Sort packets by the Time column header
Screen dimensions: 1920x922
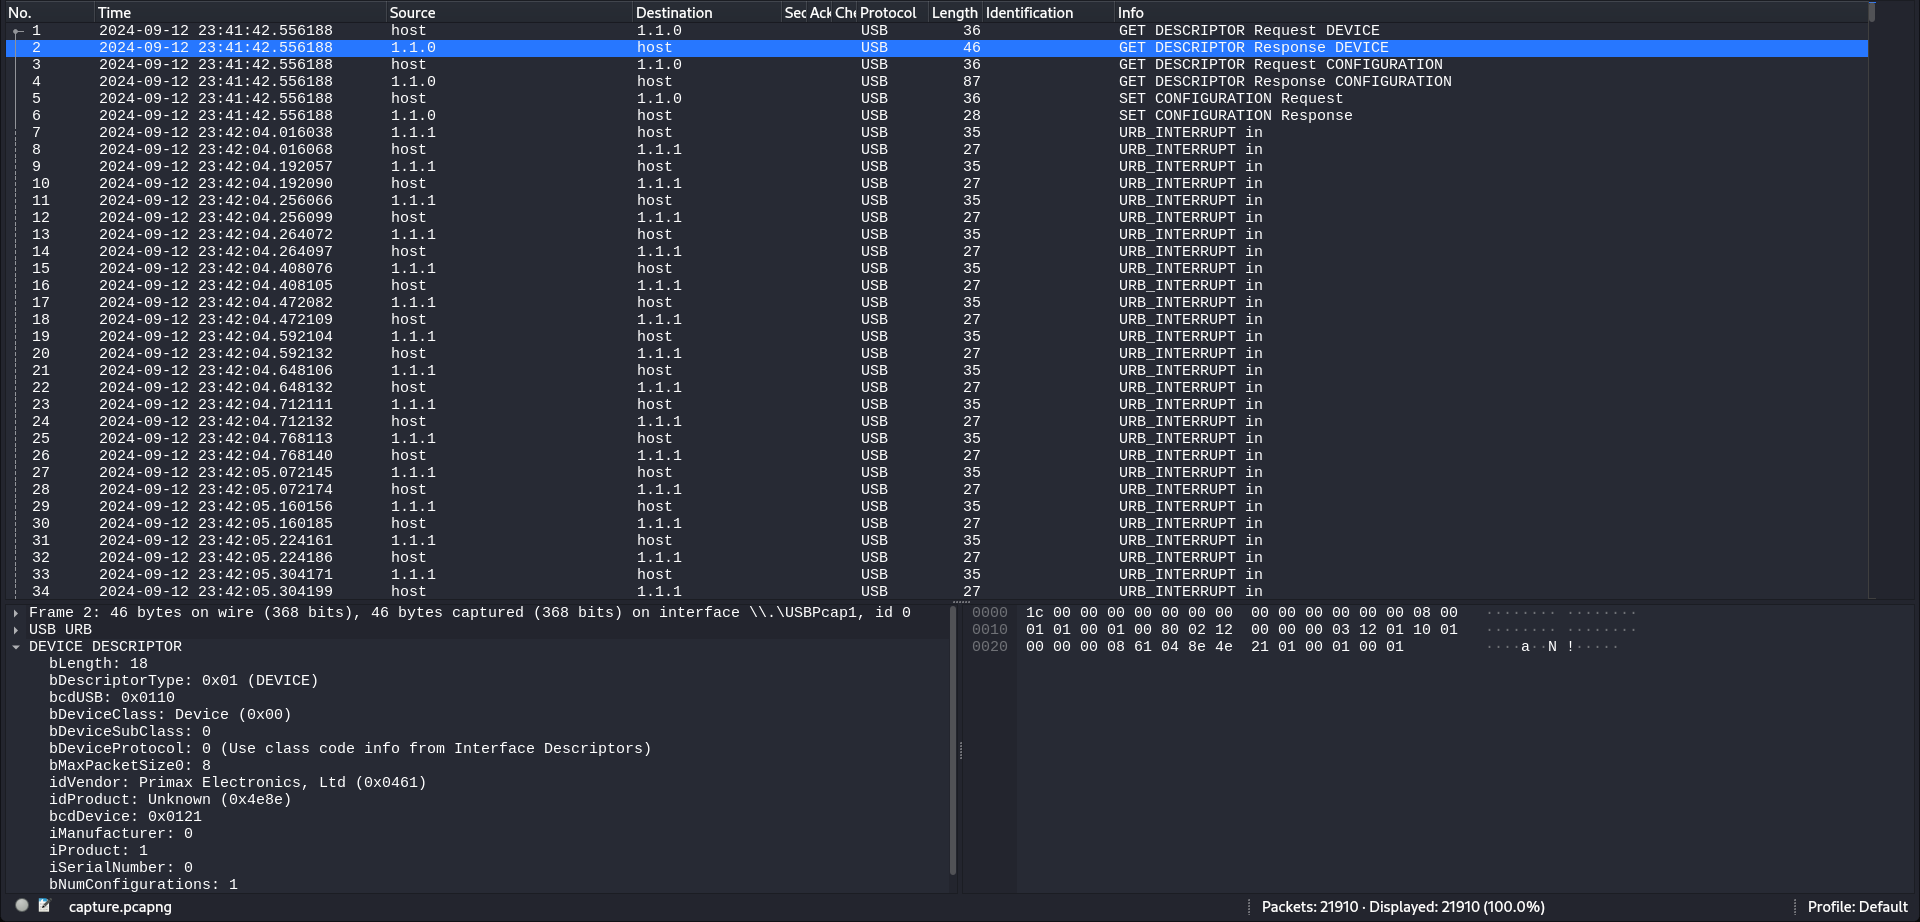click(114, 13)
